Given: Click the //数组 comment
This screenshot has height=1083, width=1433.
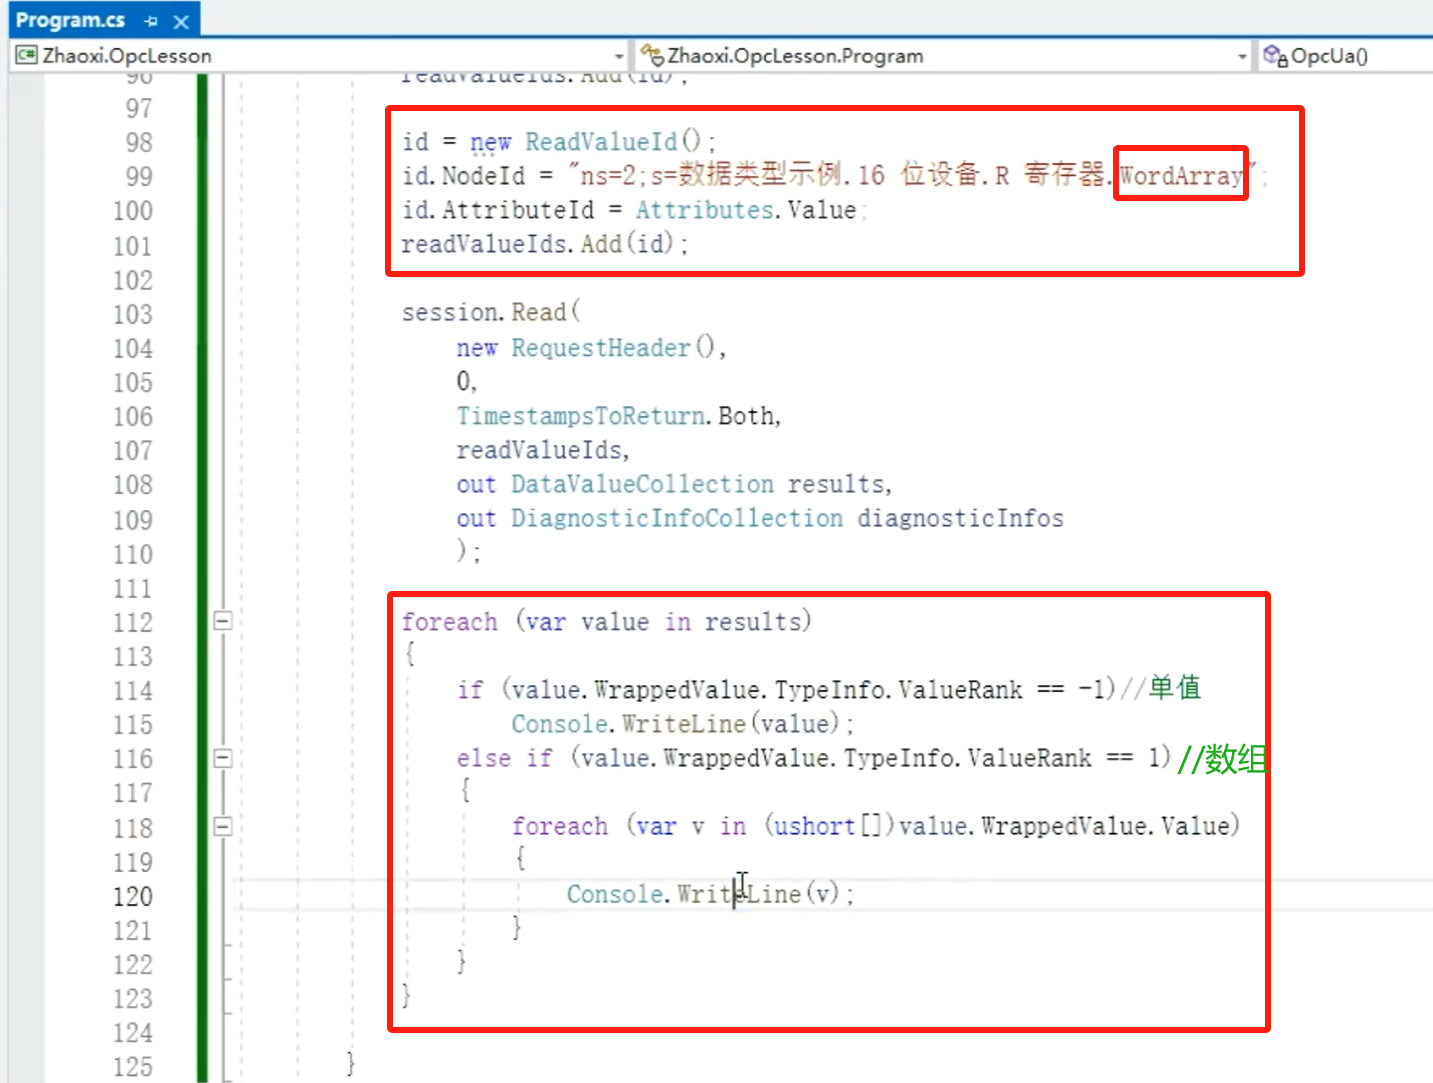Looking at the screenshot, I should coord(1222,759).
